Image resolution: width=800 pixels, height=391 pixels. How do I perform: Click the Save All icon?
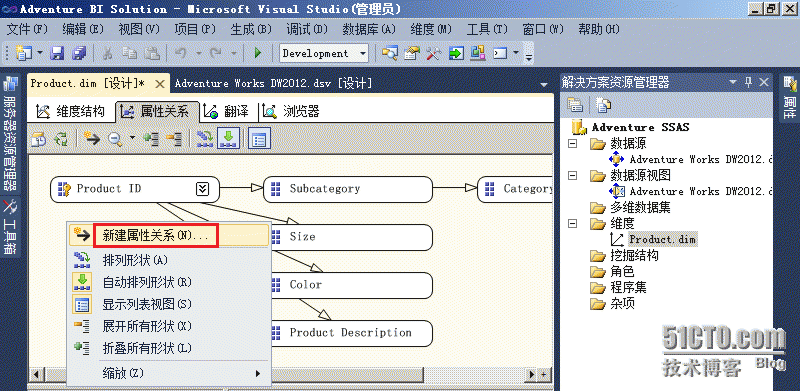pyautogui.click(x=79, y=53)
